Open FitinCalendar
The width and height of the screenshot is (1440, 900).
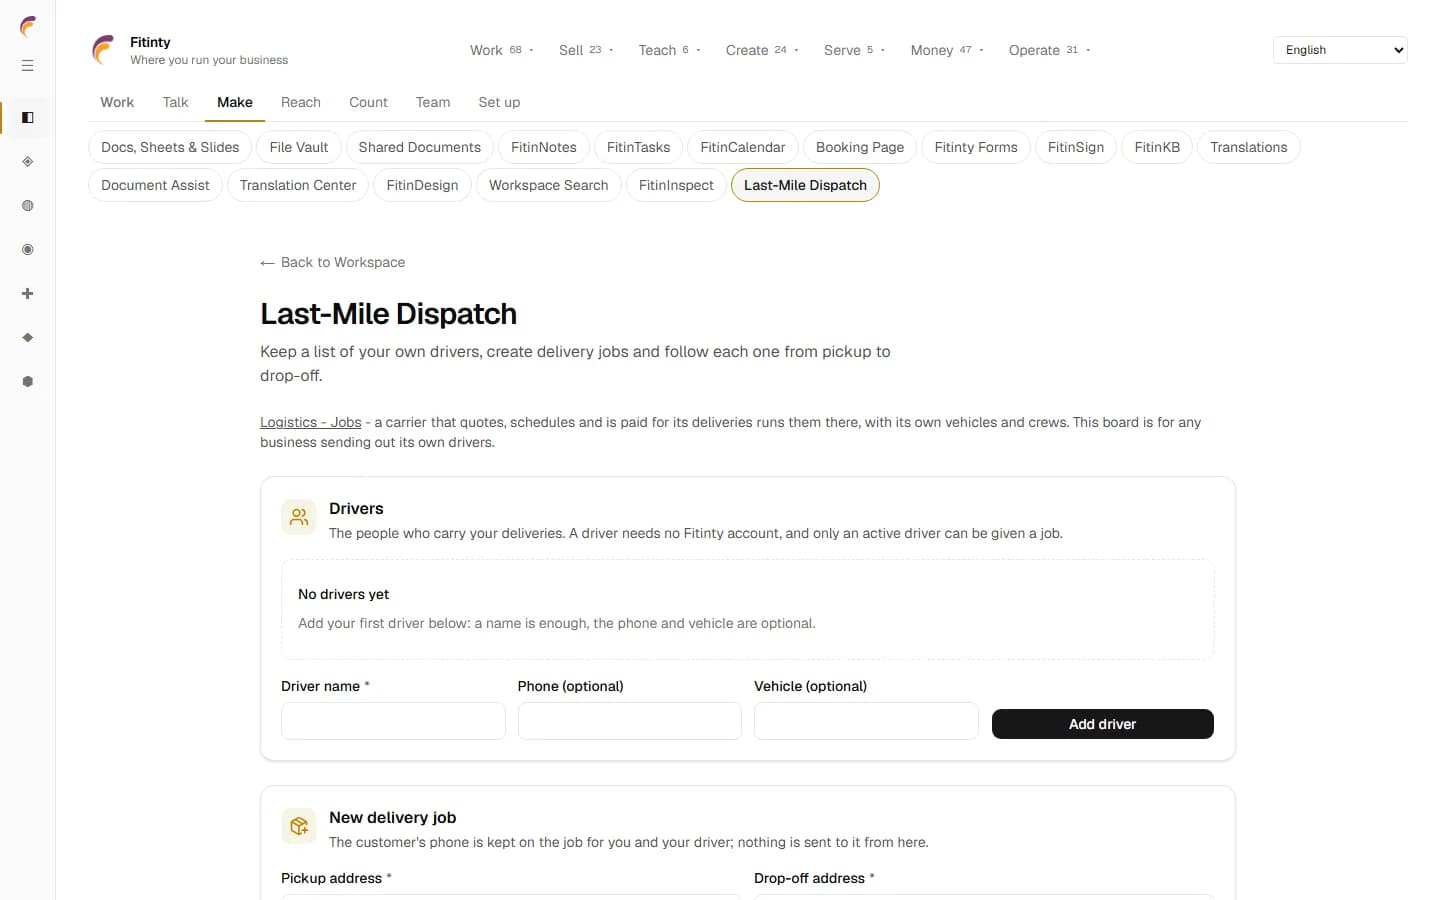(743, 147)
